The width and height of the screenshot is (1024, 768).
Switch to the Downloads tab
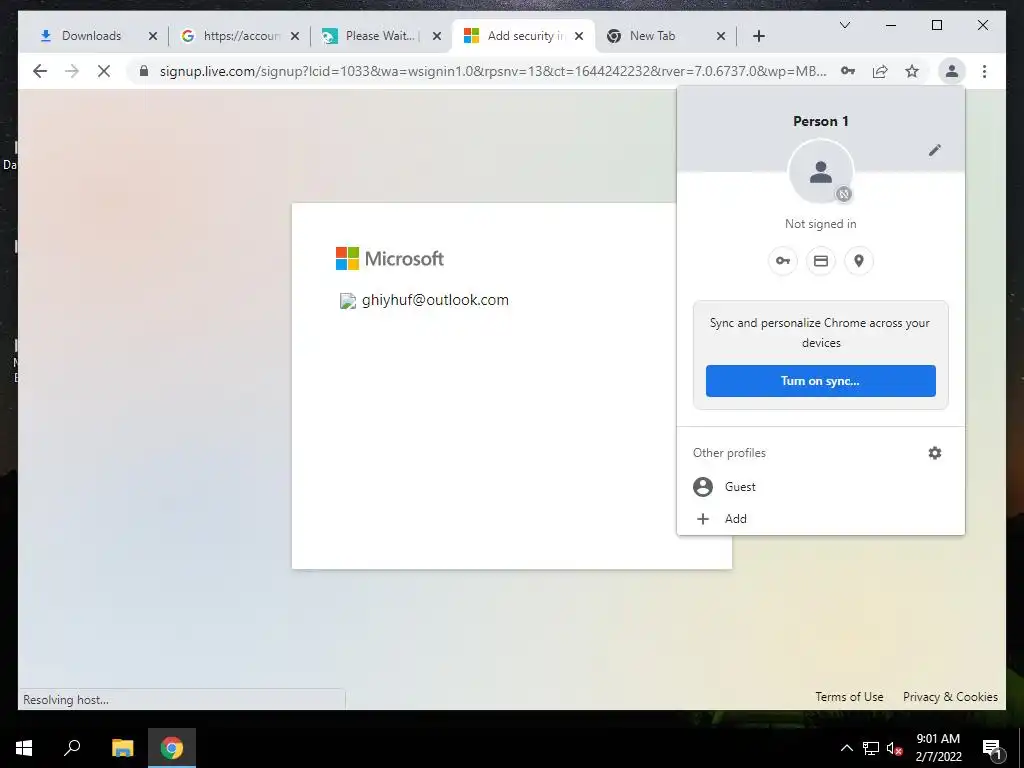coord(89,36)
